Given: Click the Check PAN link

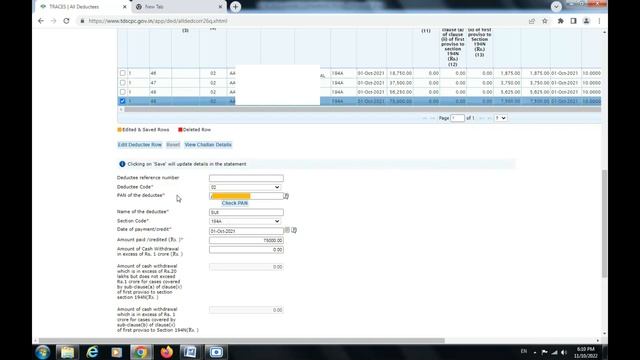Looking at the screenshot, I should (235, 203).
